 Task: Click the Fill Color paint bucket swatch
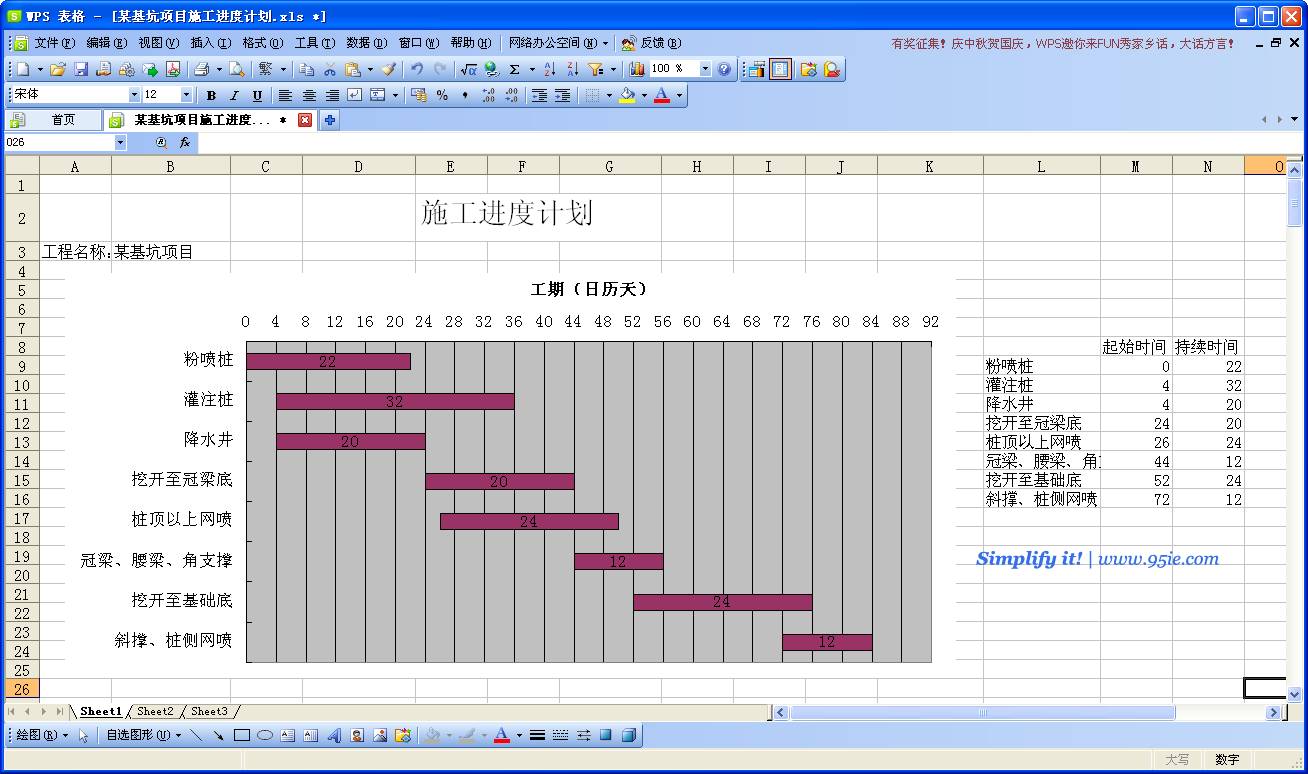pyautogui.click(x=627, y=95)
